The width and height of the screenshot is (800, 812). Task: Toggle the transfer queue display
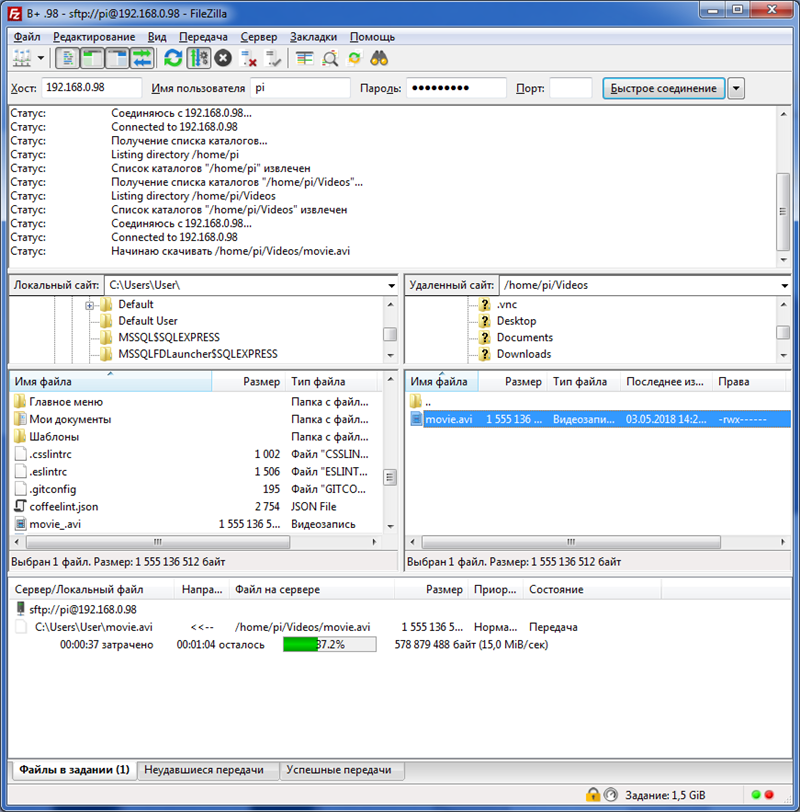[x=142, y=58]
